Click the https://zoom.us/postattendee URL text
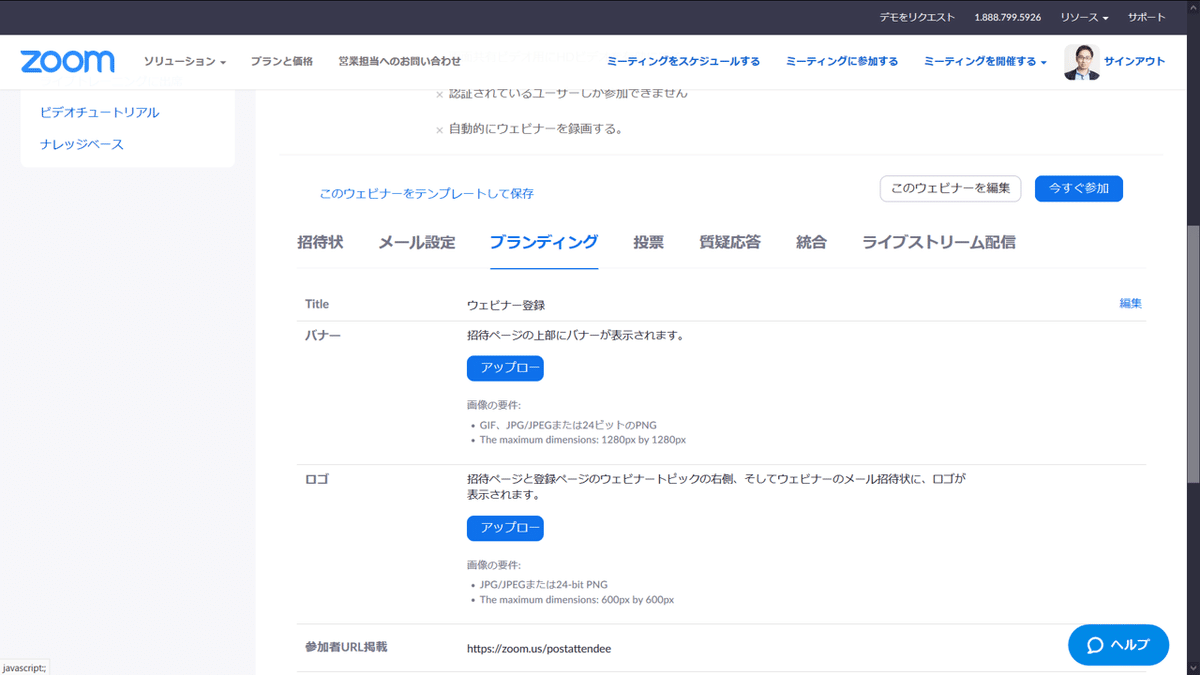The image size is (1200, 675). tap(539, 649)
